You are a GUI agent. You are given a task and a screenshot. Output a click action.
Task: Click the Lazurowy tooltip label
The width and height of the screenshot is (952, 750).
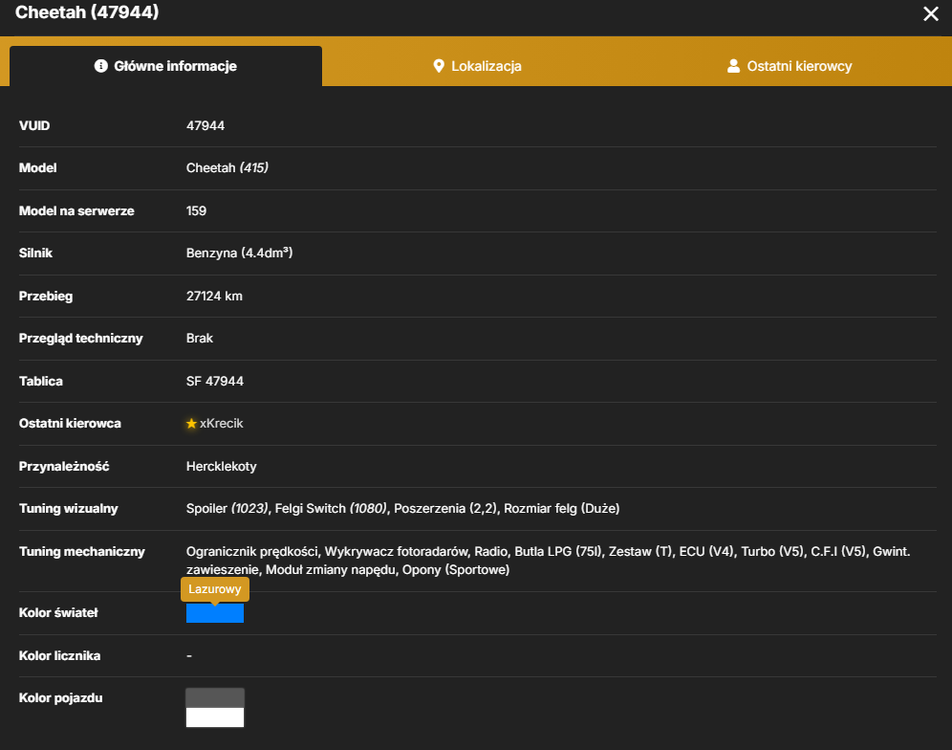coord(215,589)
